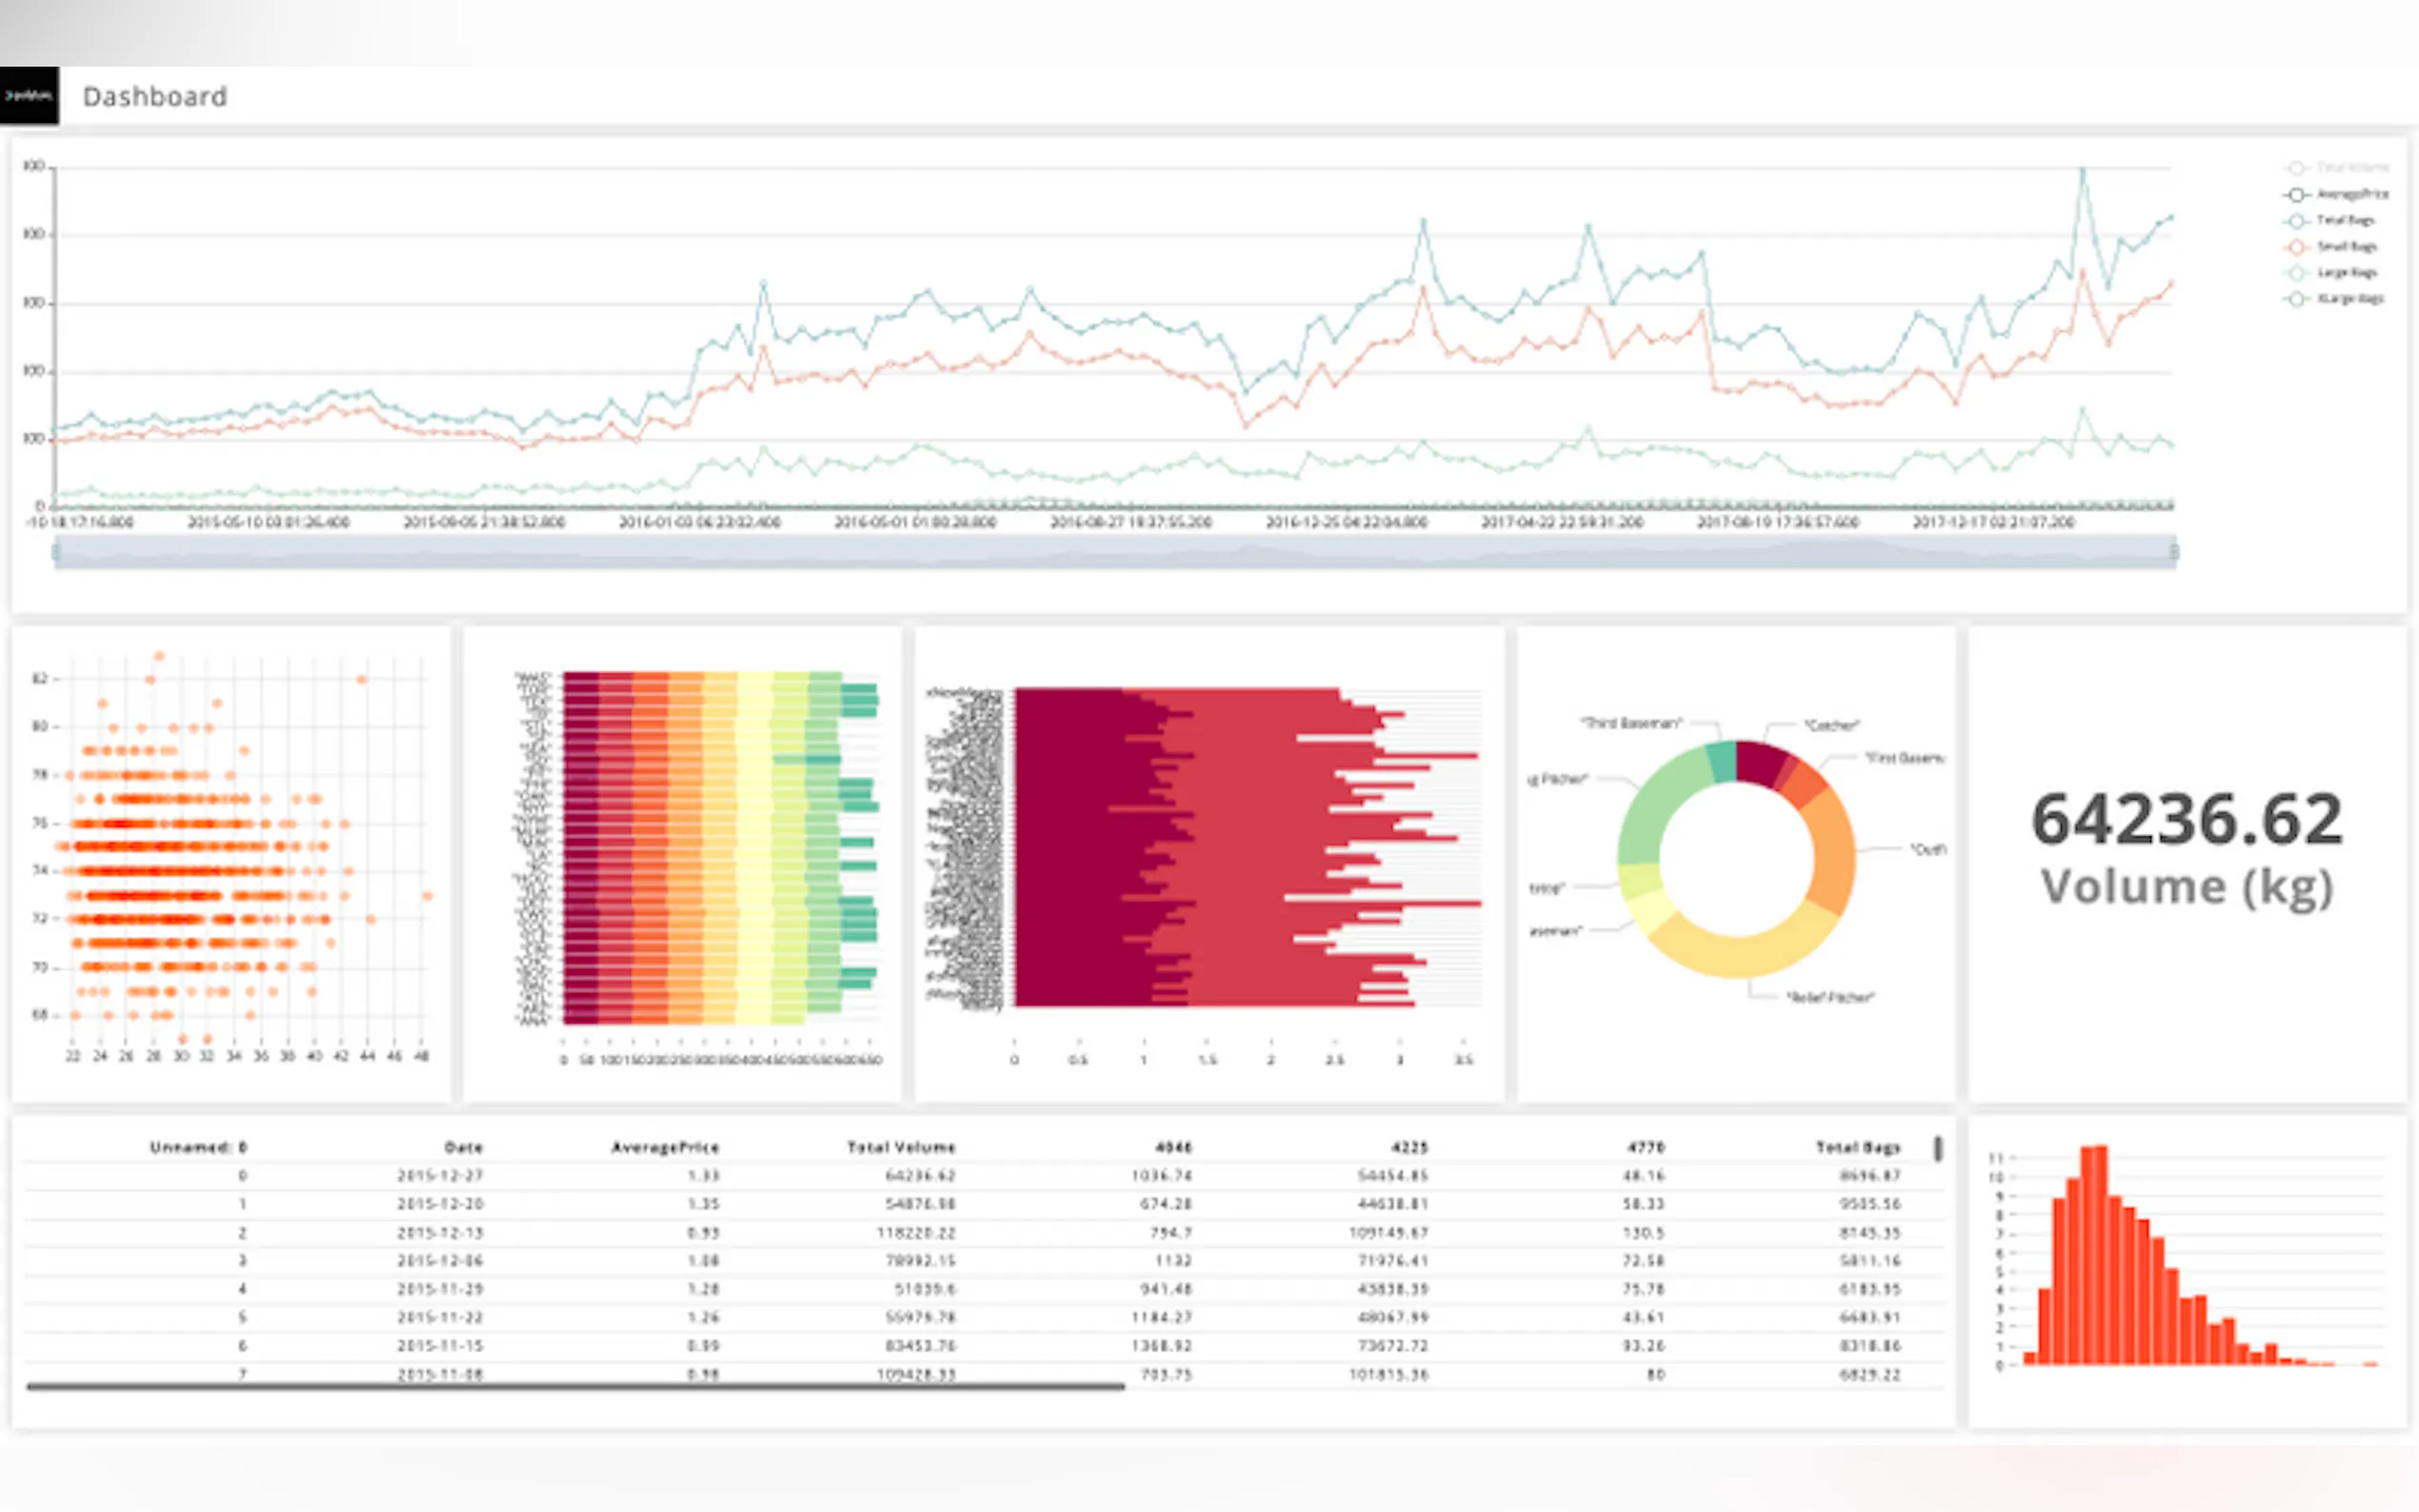Click right handle of line chart zoom slider

[2174, 552]
